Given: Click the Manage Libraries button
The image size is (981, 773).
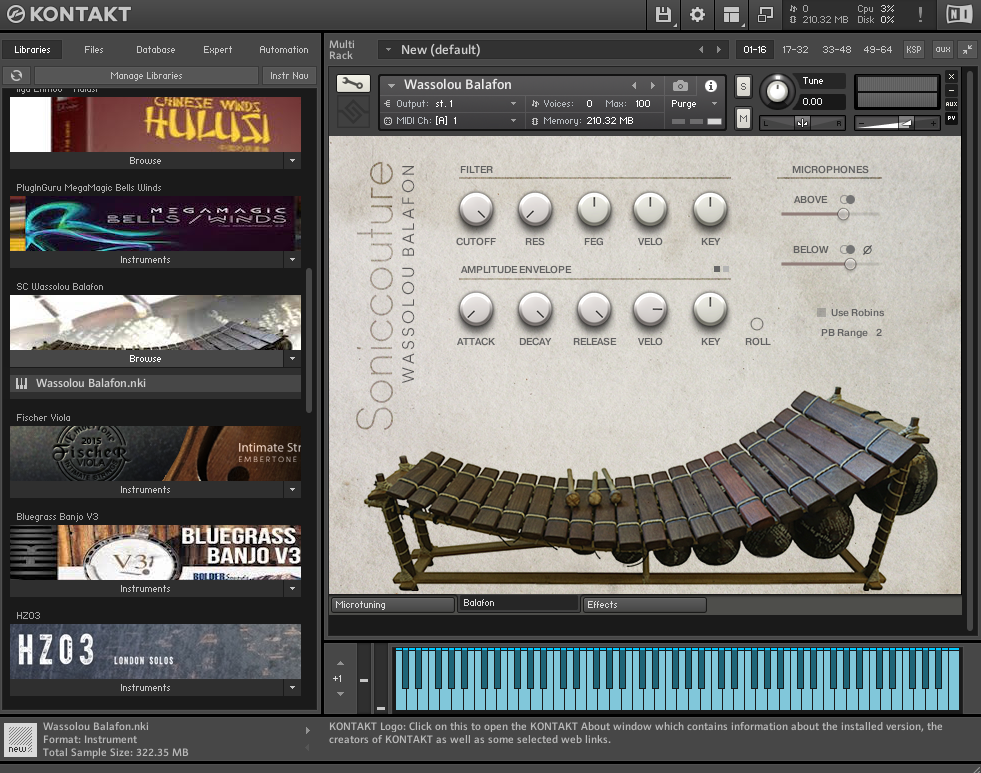Looking at the screenshot, I should 146,76.
